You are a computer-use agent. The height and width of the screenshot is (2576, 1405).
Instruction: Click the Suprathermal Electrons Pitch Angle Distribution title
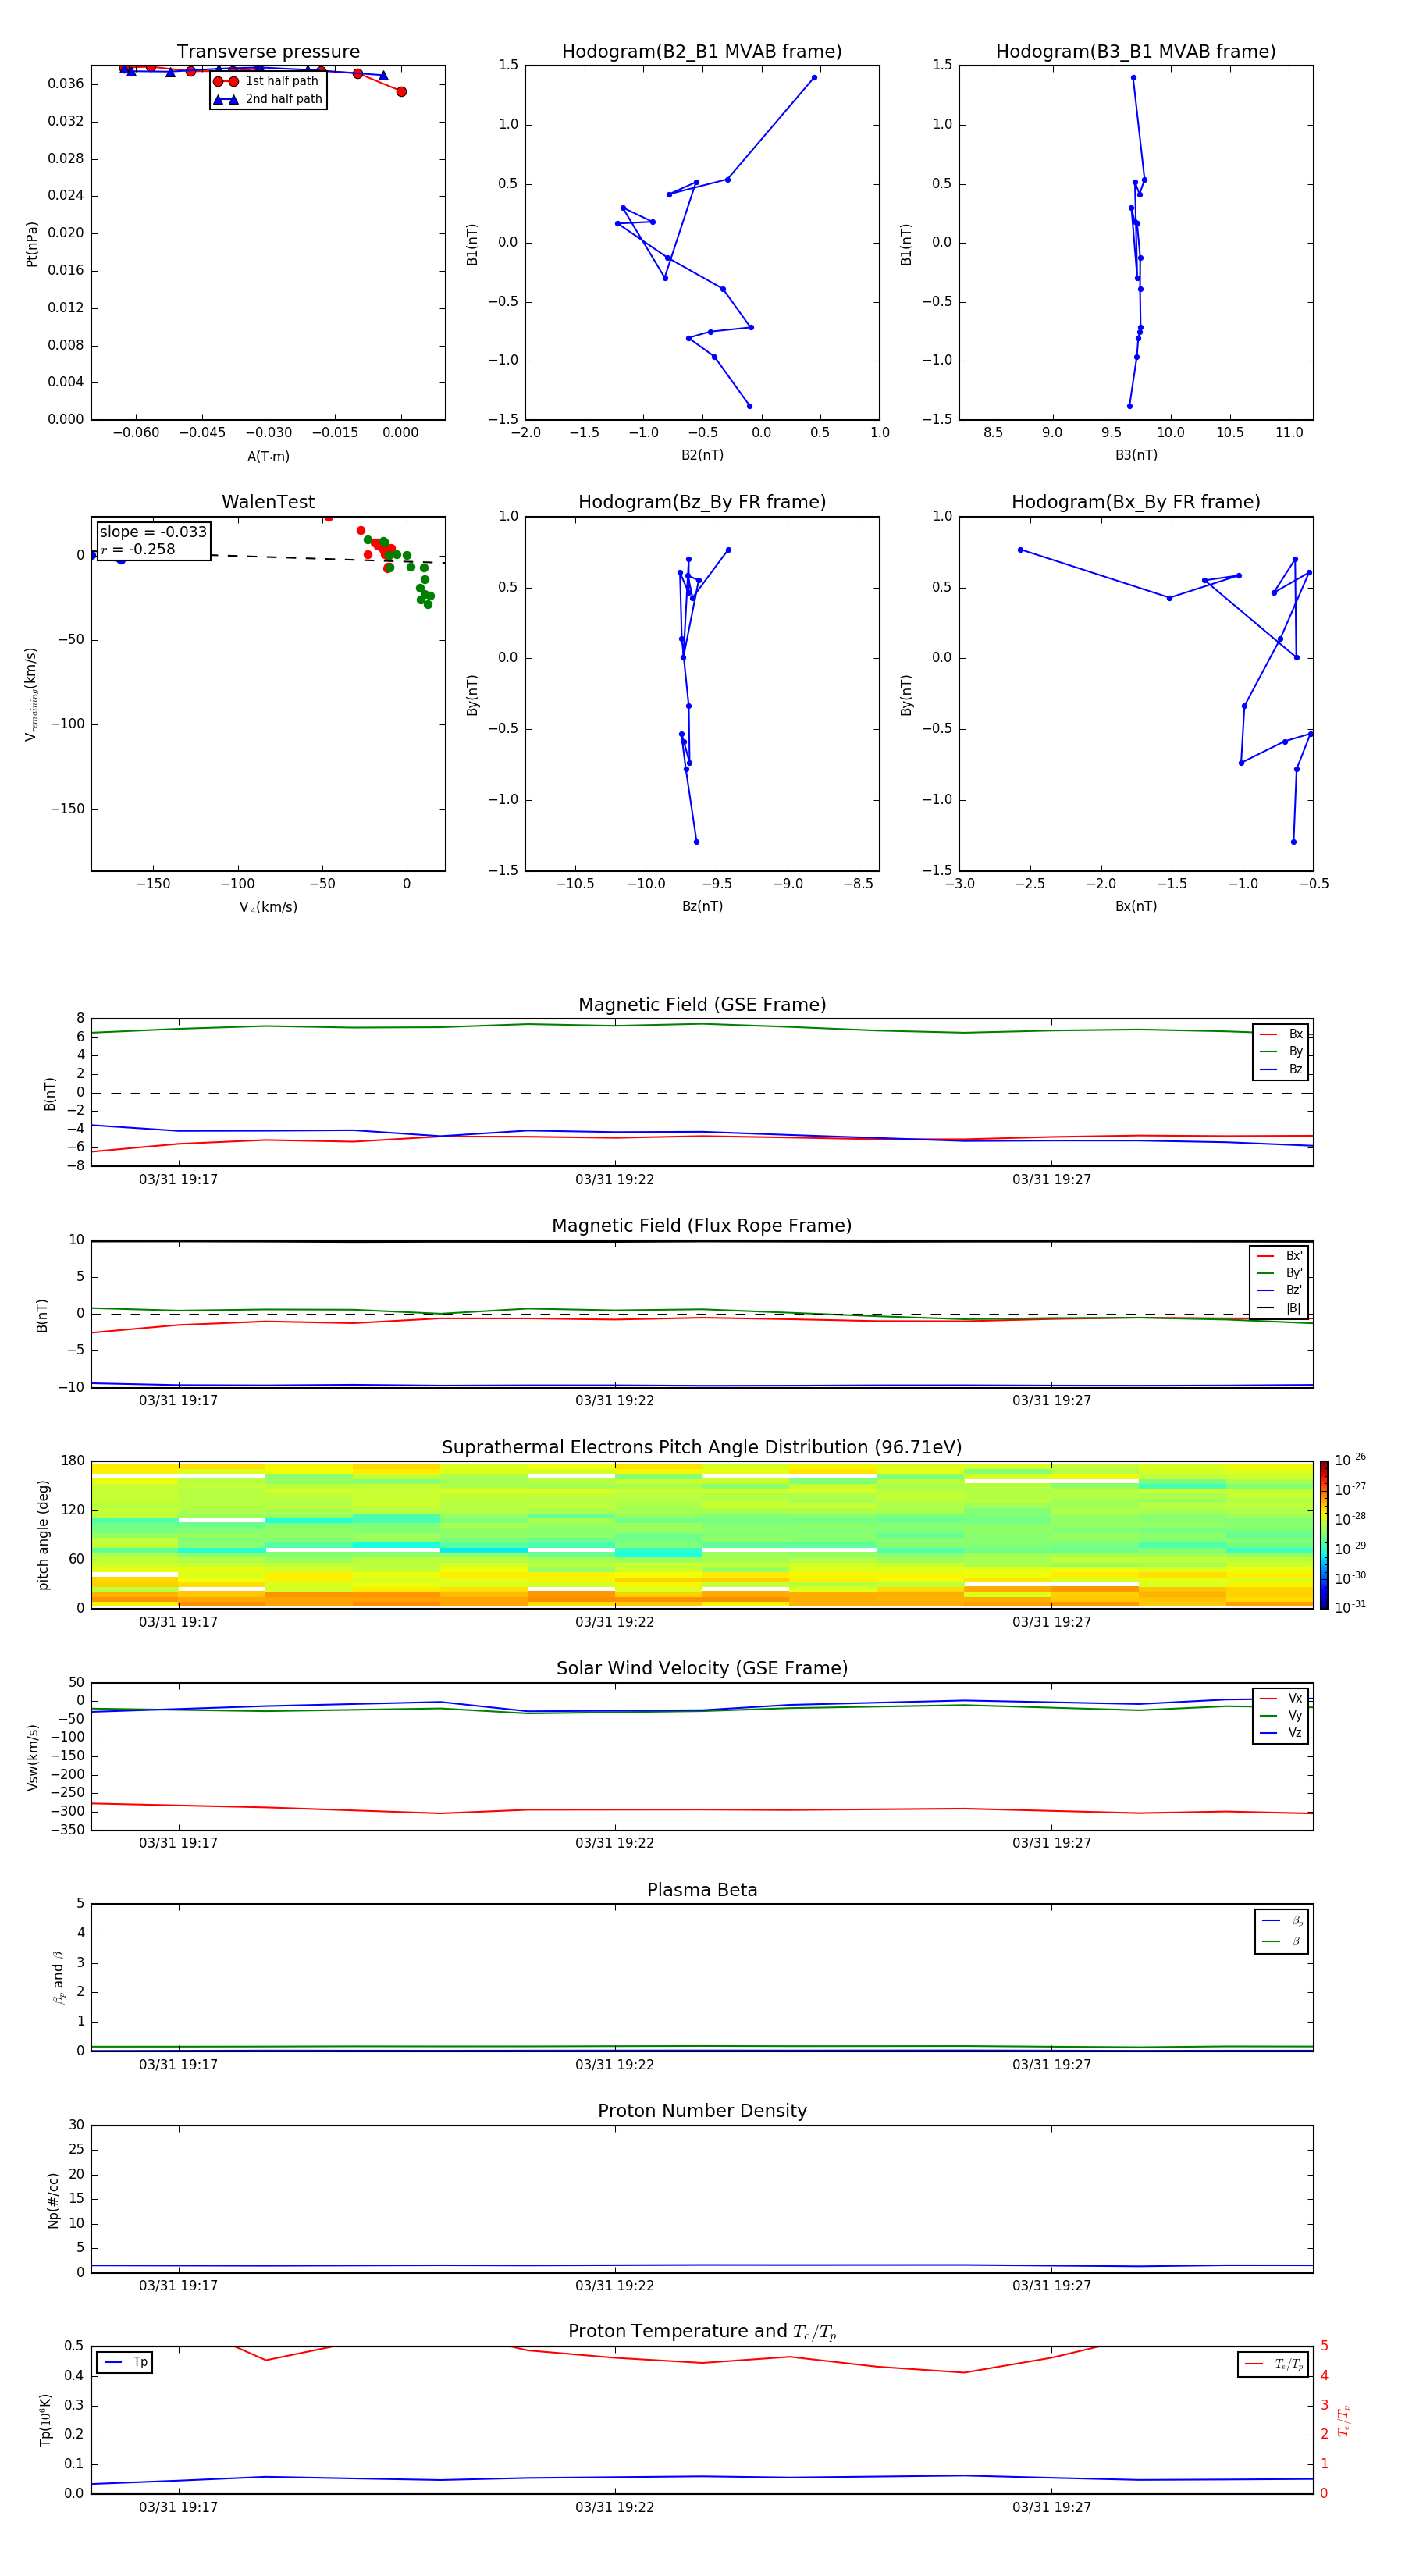click(x=702, y=1448)
